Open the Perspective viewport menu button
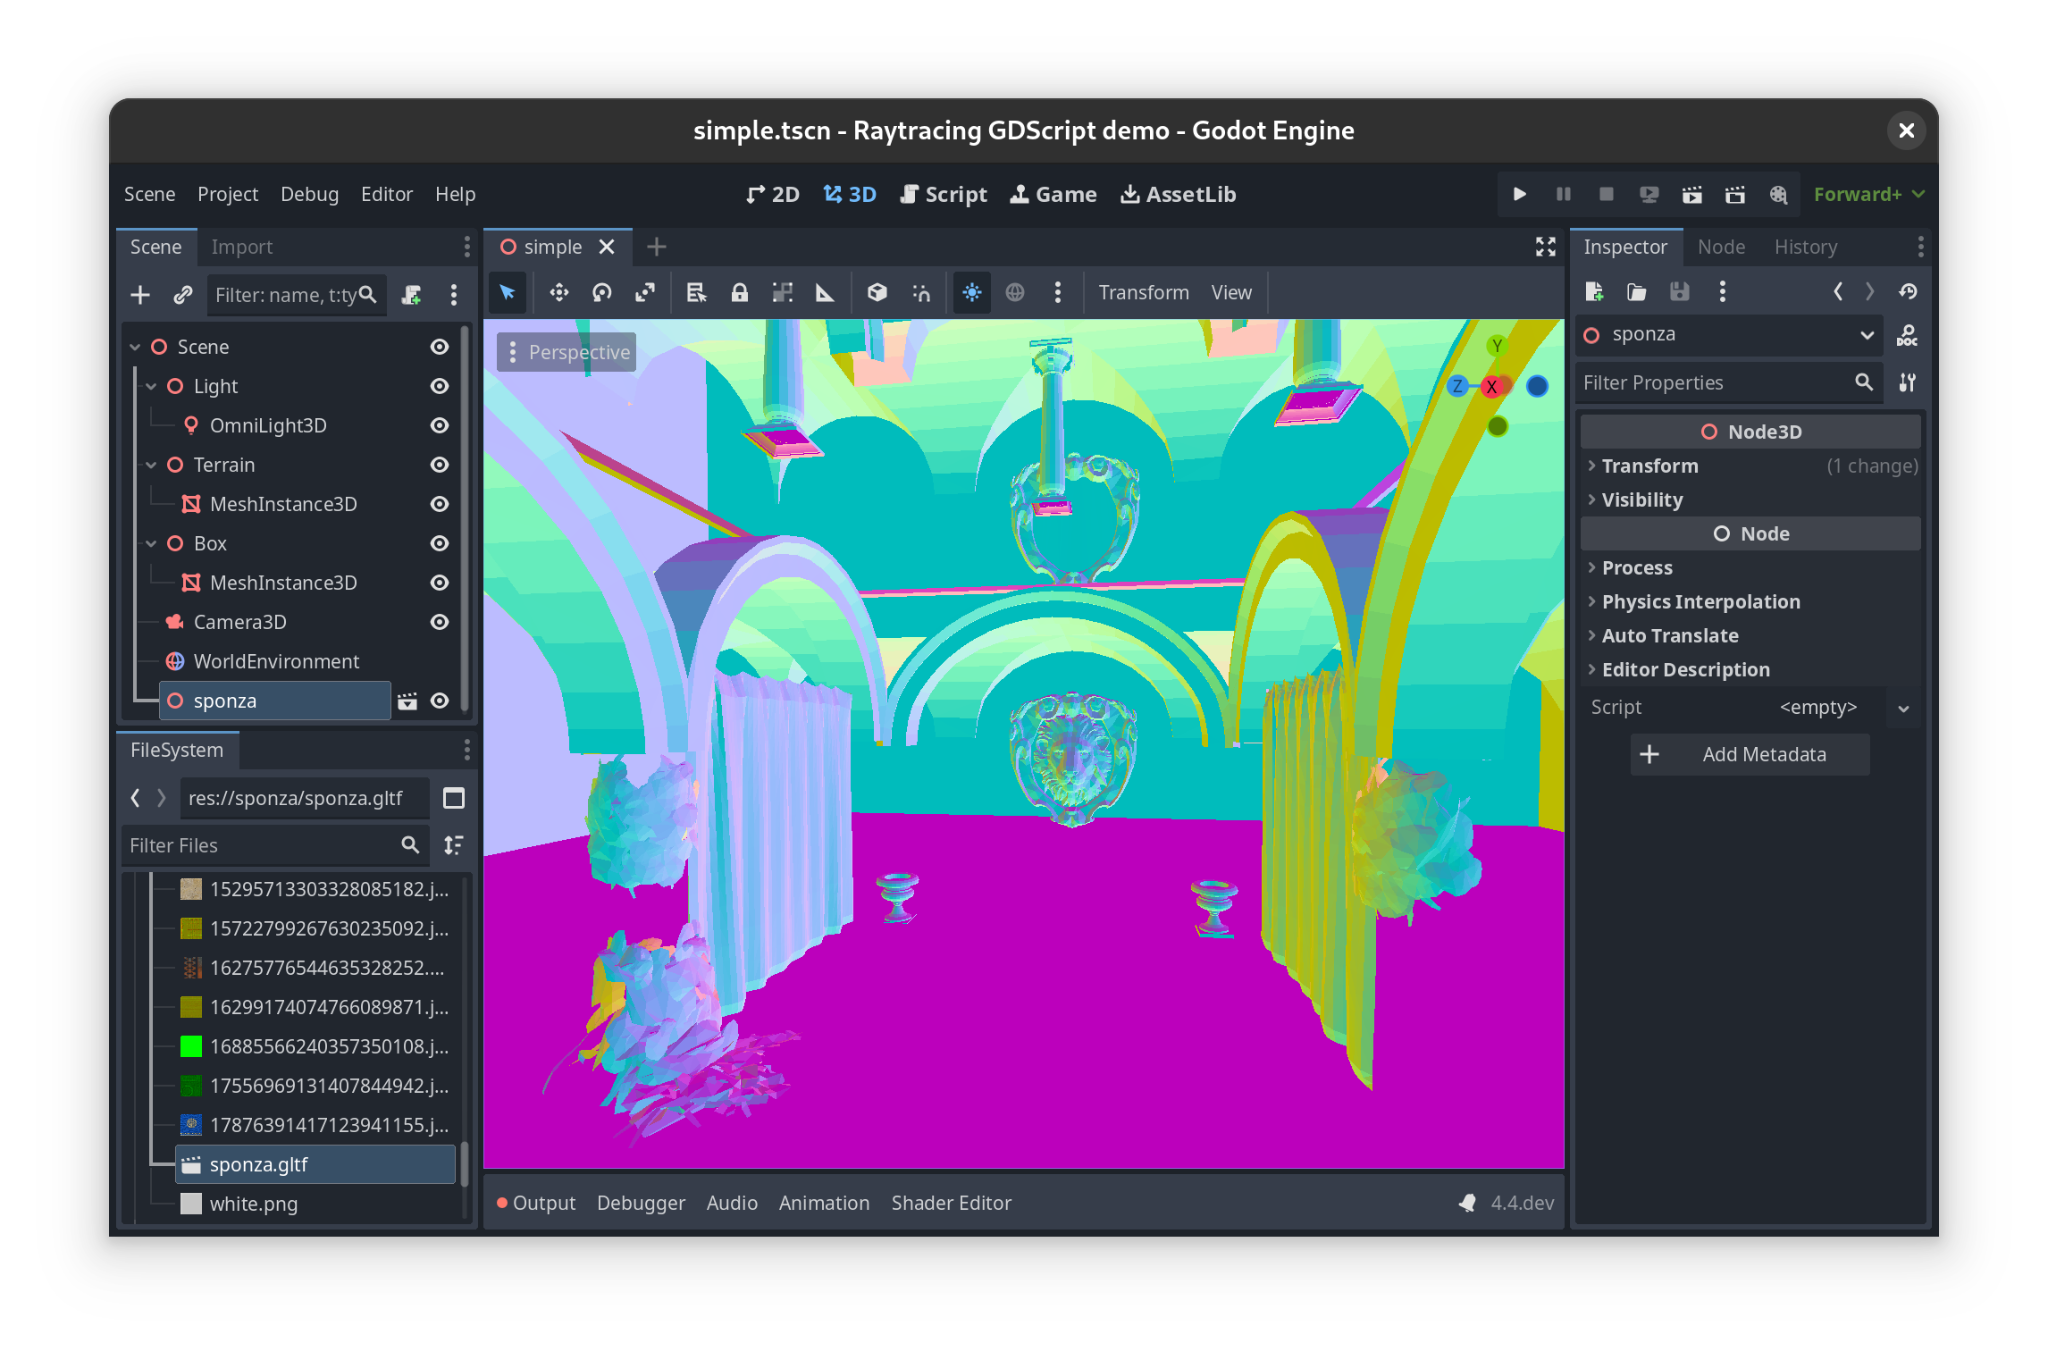The height and width of the screenshot is (1356, 2048). pos(567,352)
